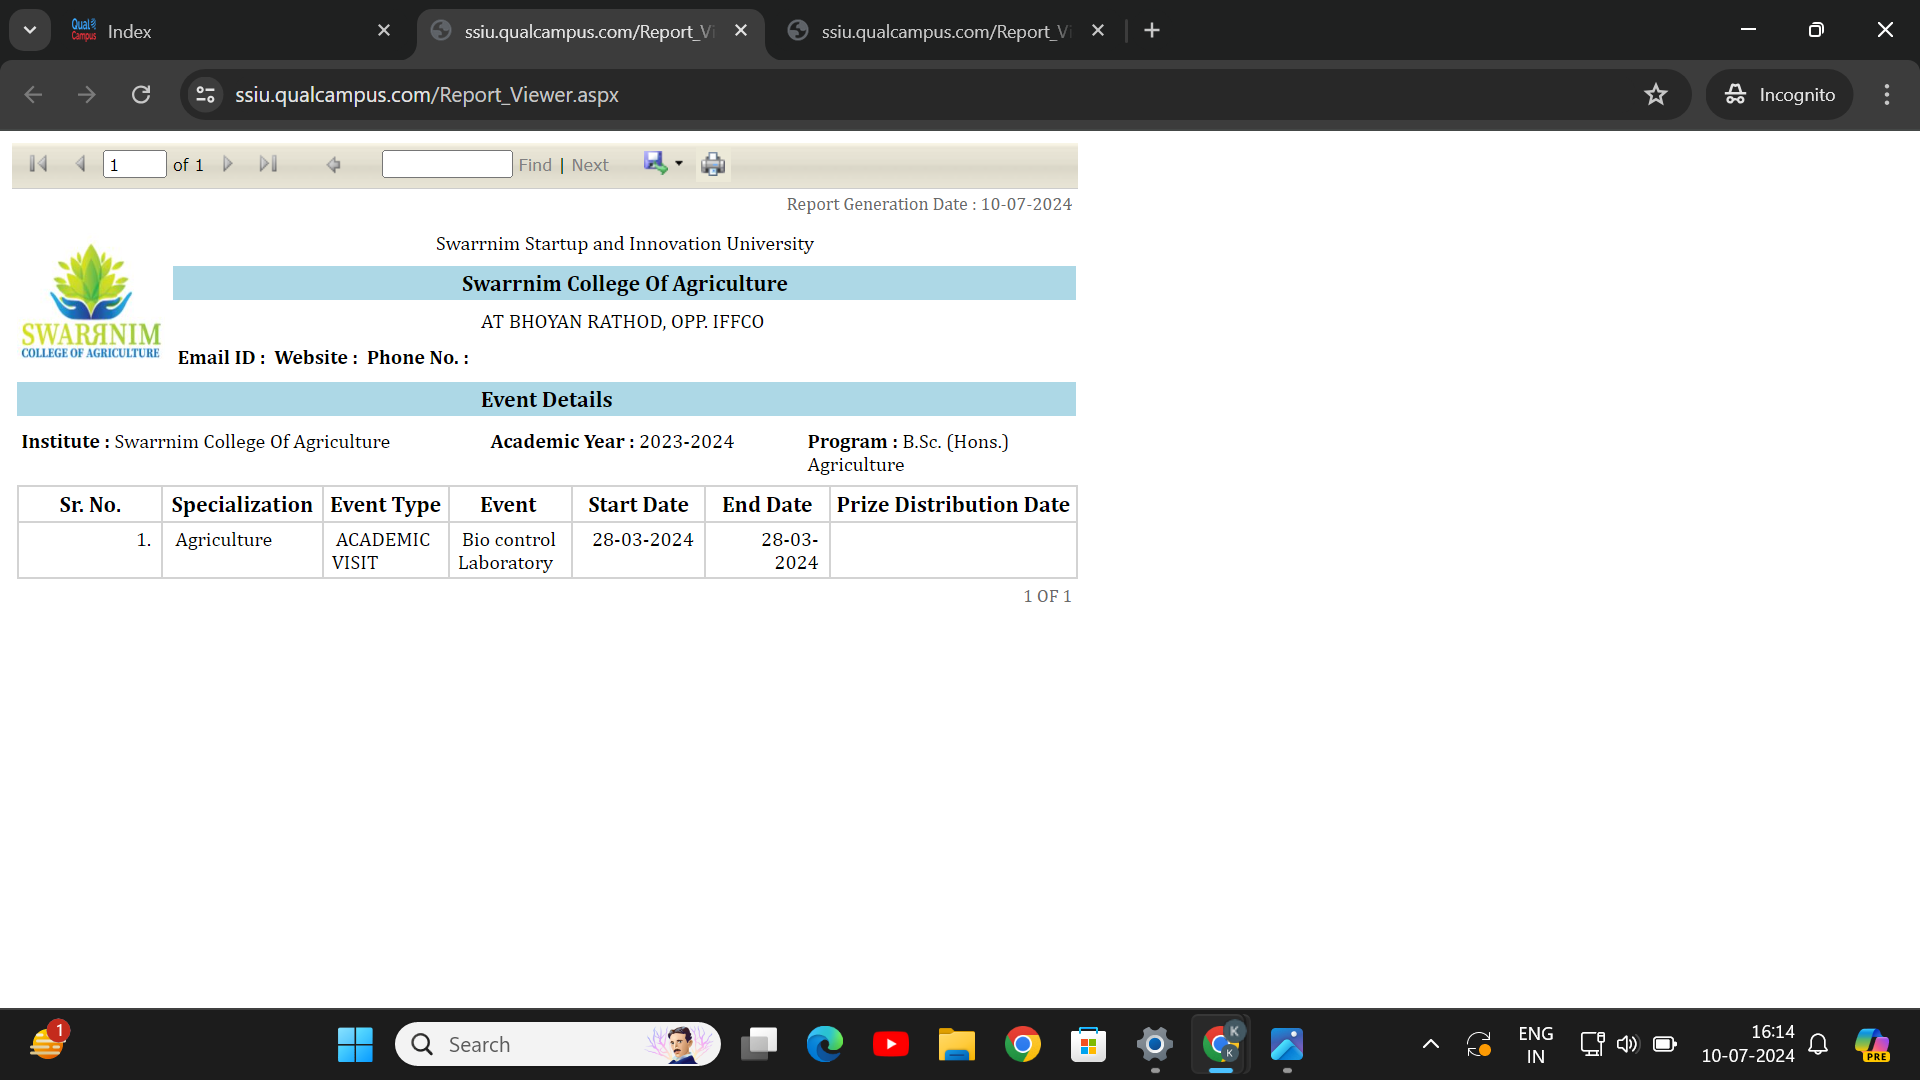Open the Photos app on taskbar
The width and height of the screenshot is (1920, 1080).
point(1287,1044)
